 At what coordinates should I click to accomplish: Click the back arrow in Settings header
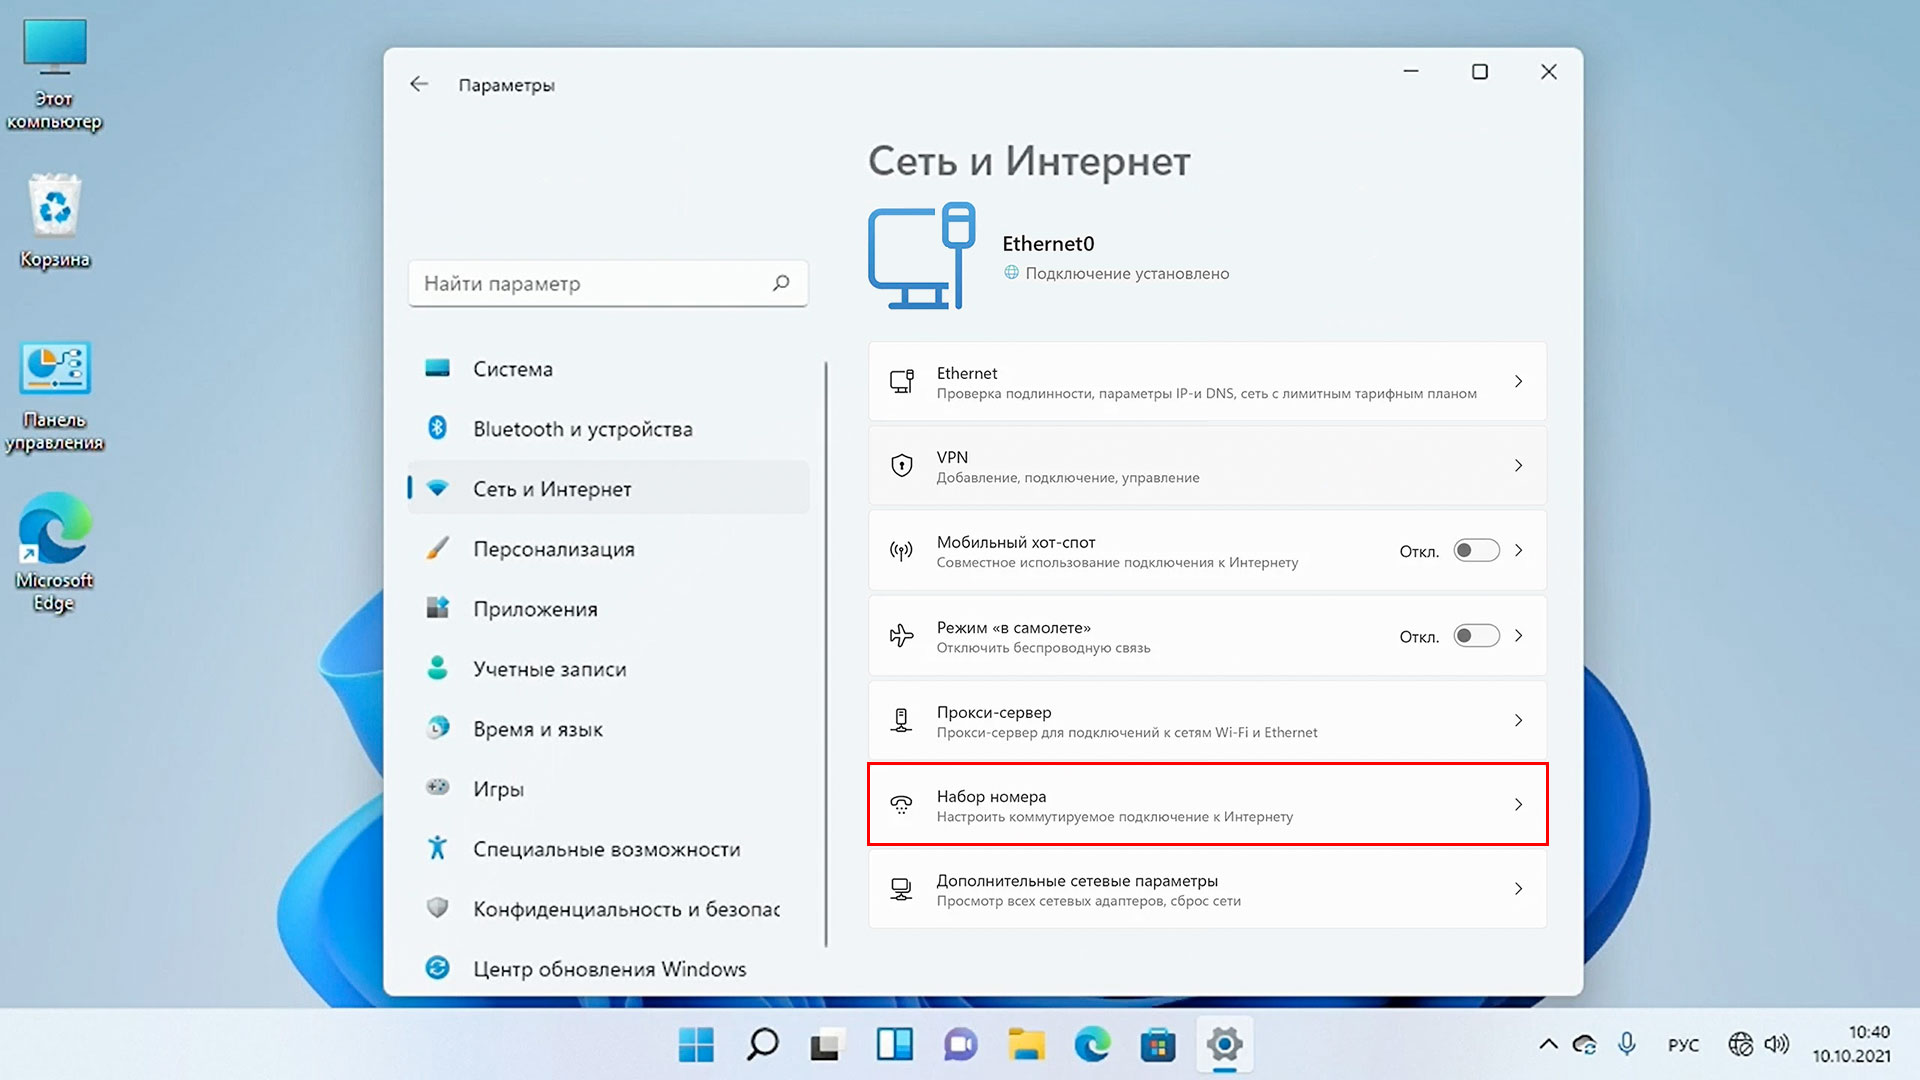click(x=419, y=84)
